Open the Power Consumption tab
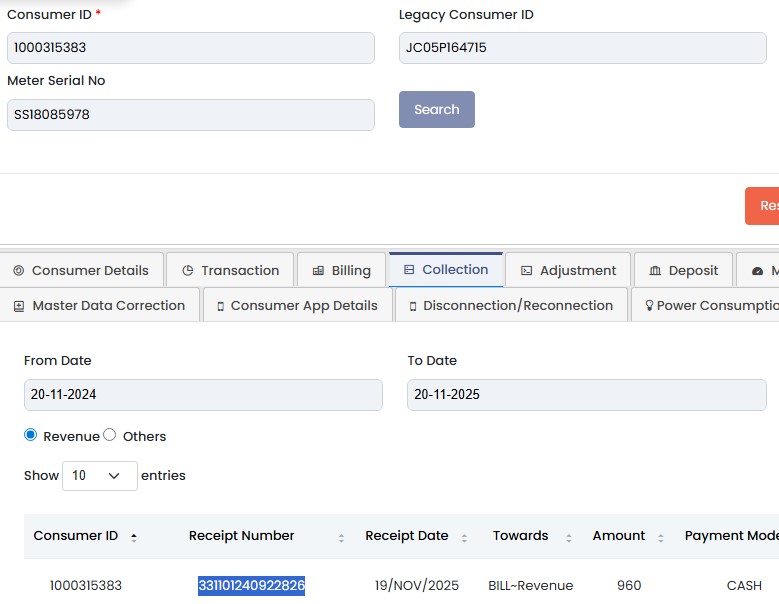 (705, 305)
